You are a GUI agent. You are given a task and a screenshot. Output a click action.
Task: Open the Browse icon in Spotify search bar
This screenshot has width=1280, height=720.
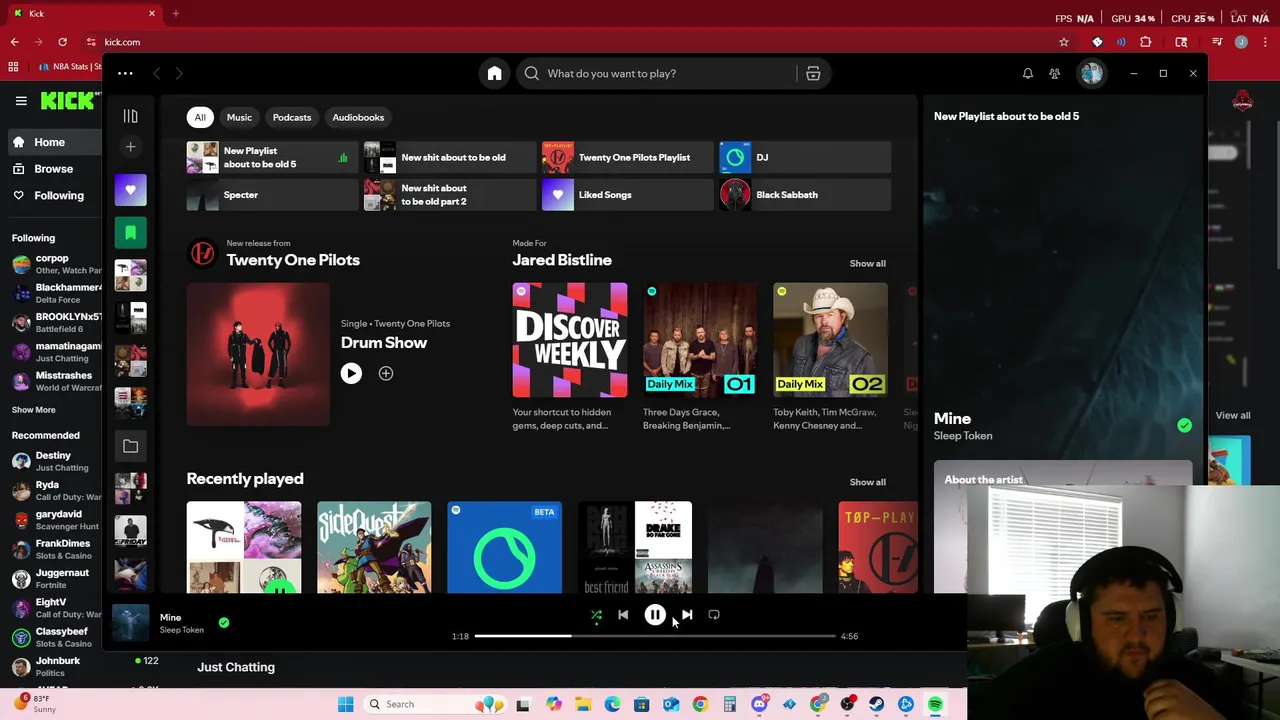pyautogui.click(x=813, y=73)
